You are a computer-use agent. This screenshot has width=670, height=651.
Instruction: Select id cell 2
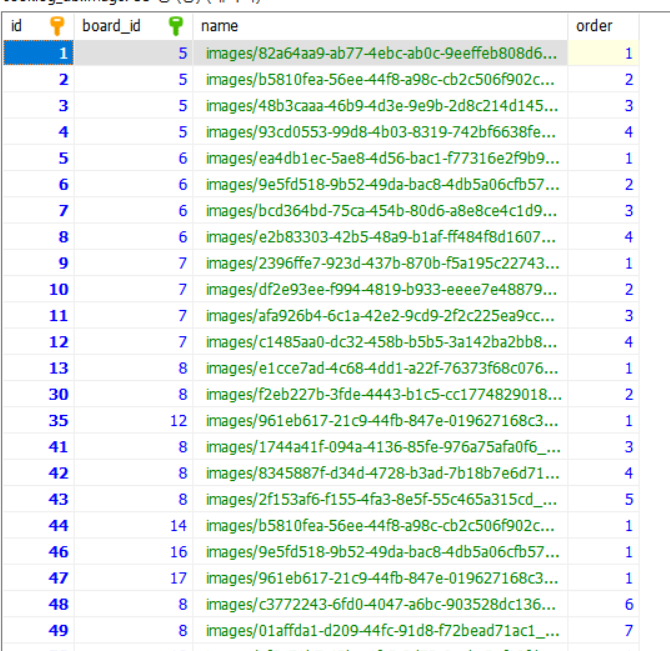pyautogui.click(x=38, y=79)
